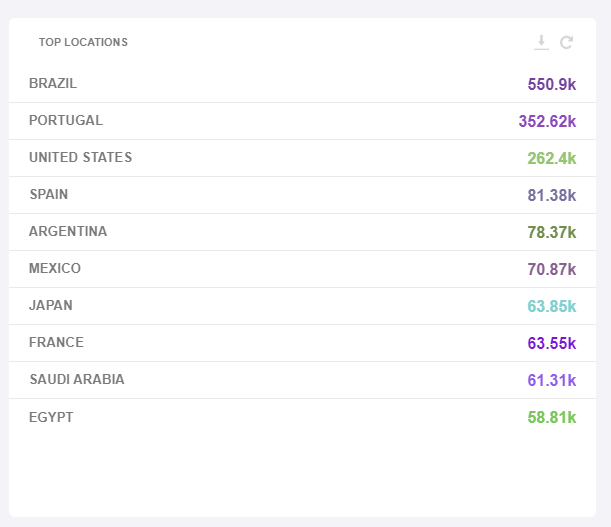Screen dimensions: 611x527
Task: Click the refresh icon in Top Locations
Action: [567, 42]
